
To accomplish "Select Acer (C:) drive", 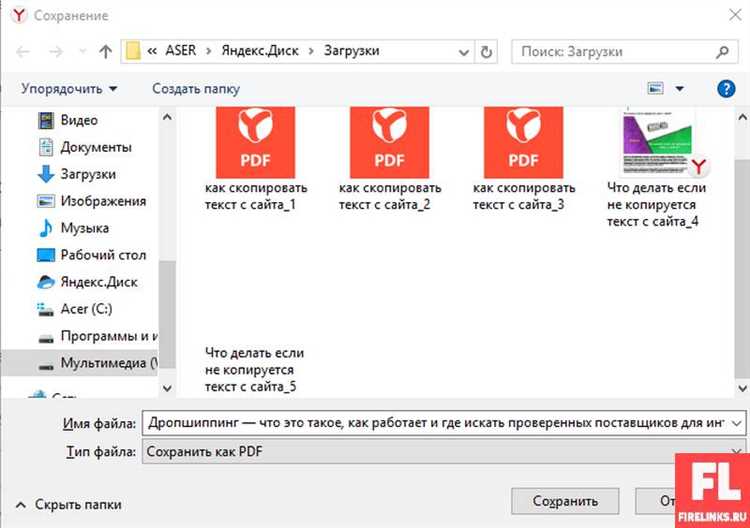I will click(x=74, y=309).
